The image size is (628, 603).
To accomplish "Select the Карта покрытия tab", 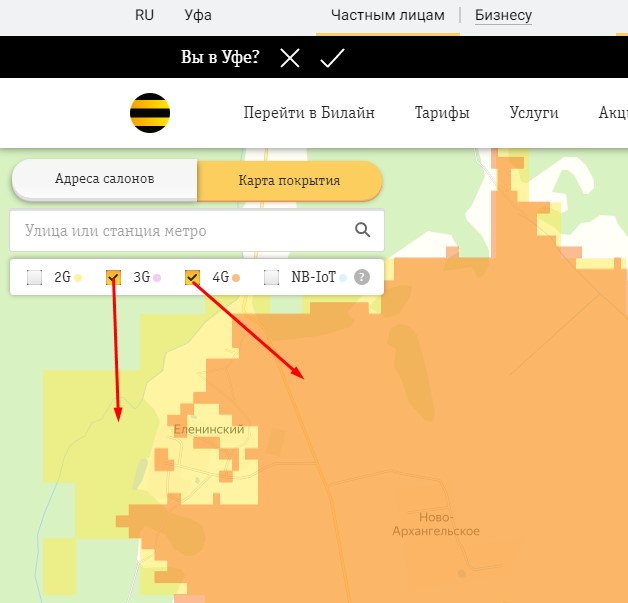I will [x=290, y=181].
